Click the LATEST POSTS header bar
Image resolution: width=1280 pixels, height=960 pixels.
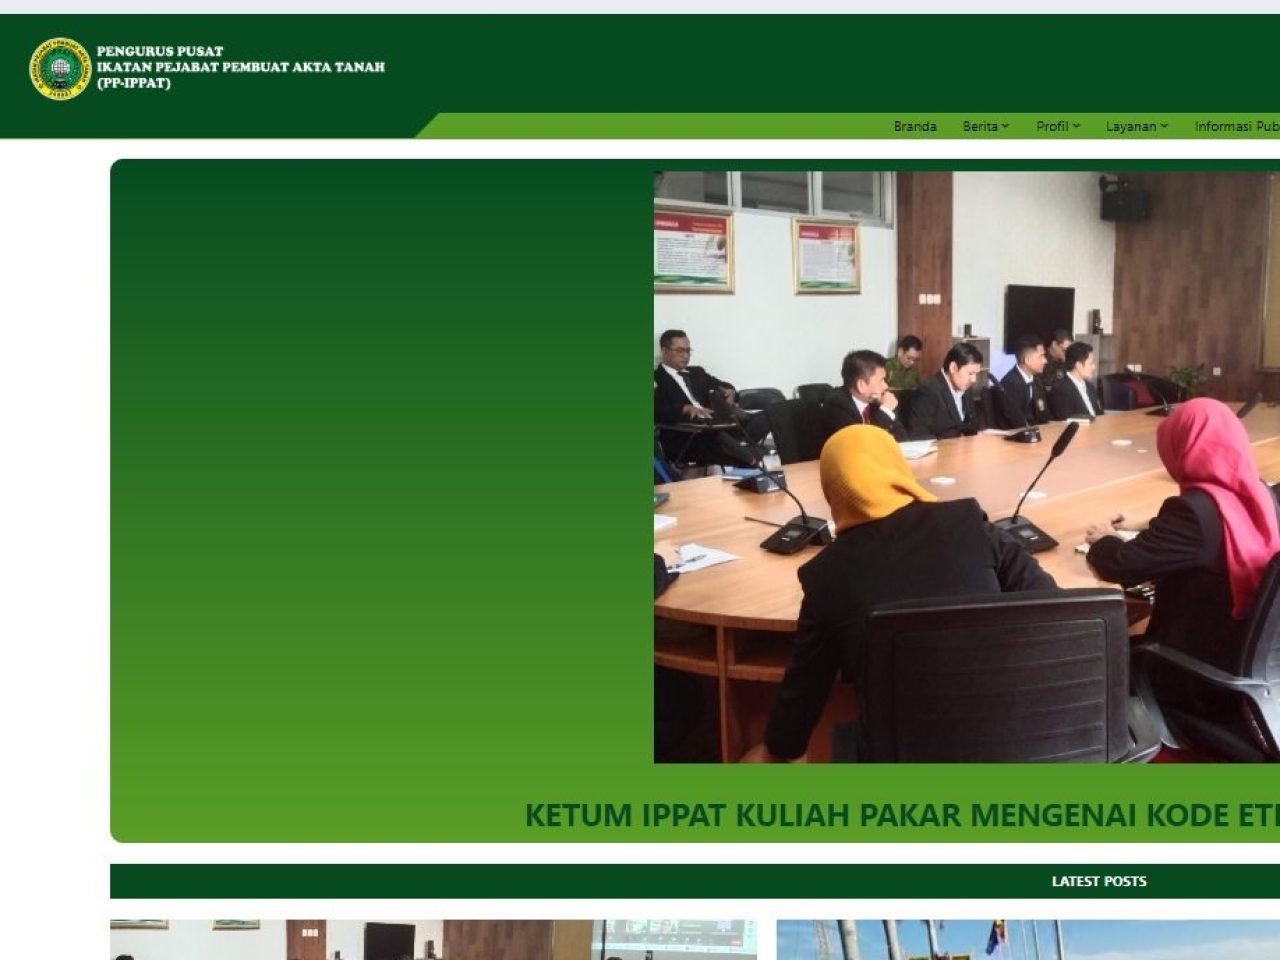point(1100,881)
